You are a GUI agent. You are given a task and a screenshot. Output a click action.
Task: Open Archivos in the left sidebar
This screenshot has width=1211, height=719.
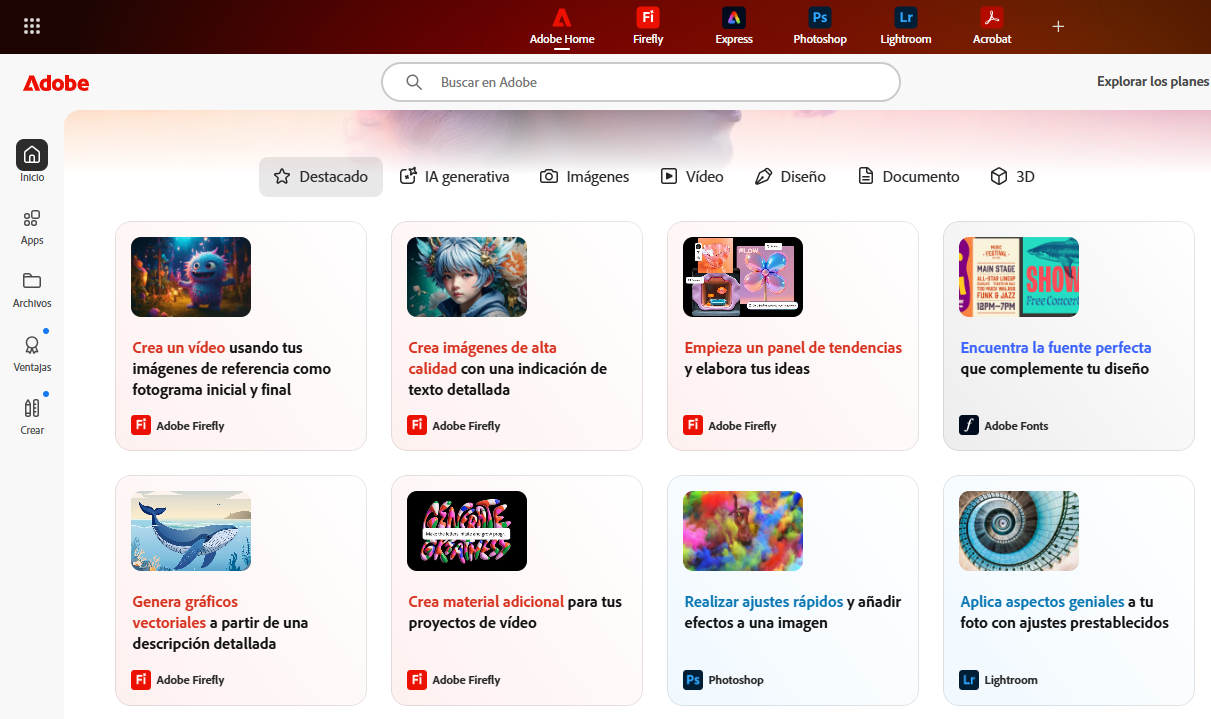click(32, 289)
